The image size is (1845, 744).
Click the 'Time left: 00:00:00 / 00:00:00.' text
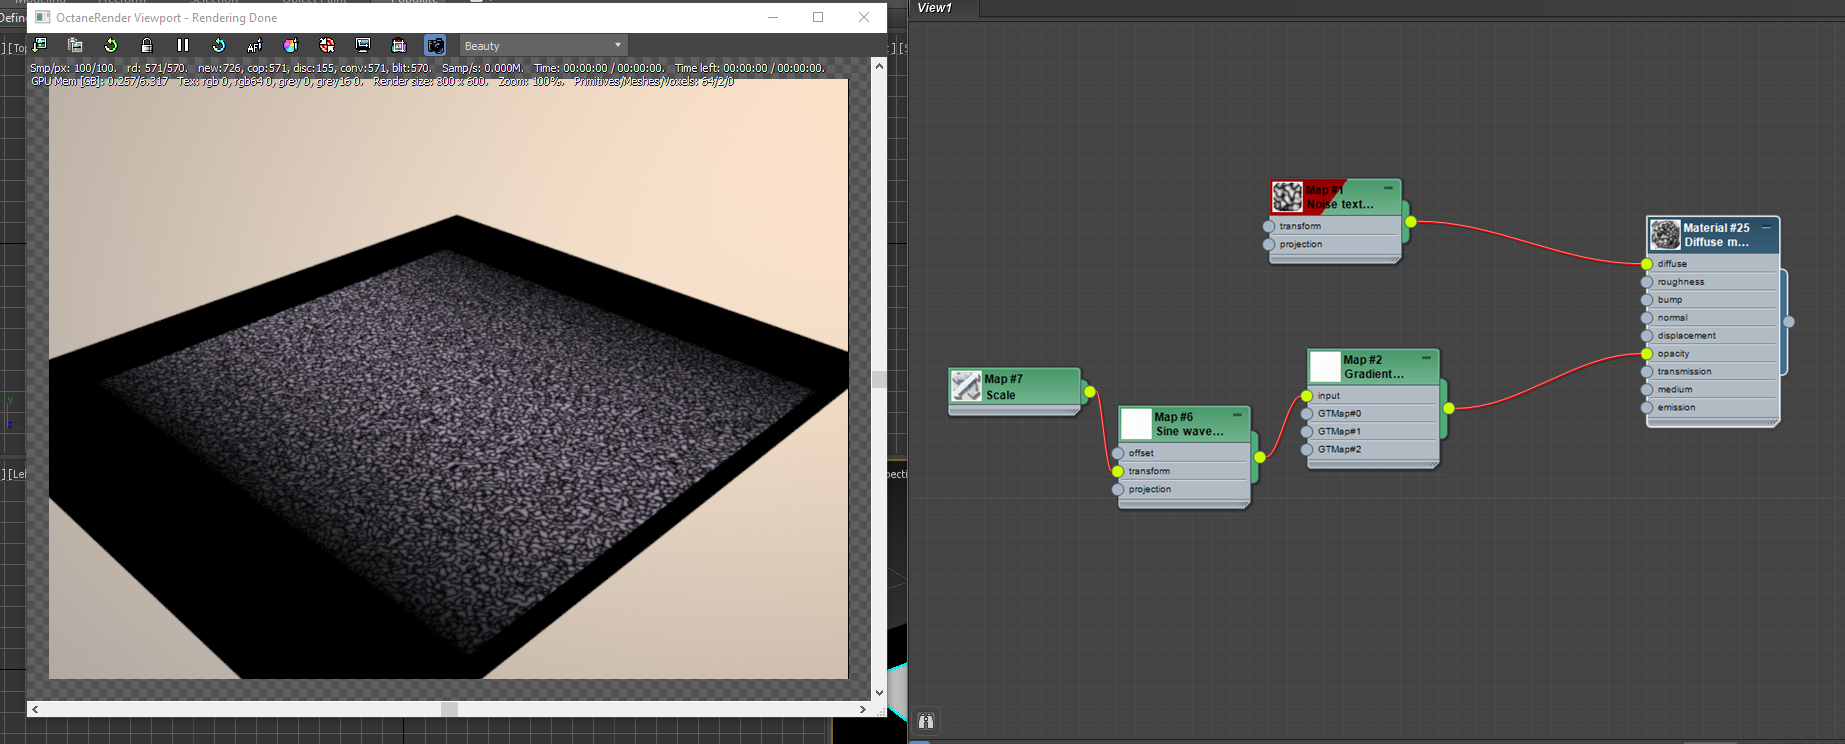(x=750, y=68)
